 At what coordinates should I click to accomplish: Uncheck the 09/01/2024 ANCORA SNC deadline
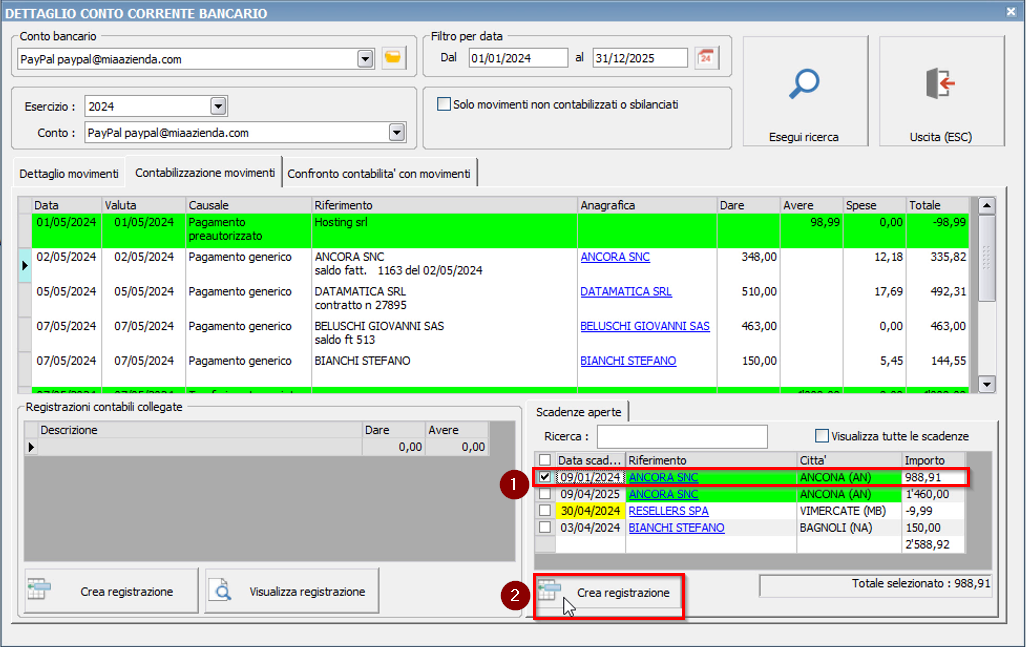click(545, 477)
